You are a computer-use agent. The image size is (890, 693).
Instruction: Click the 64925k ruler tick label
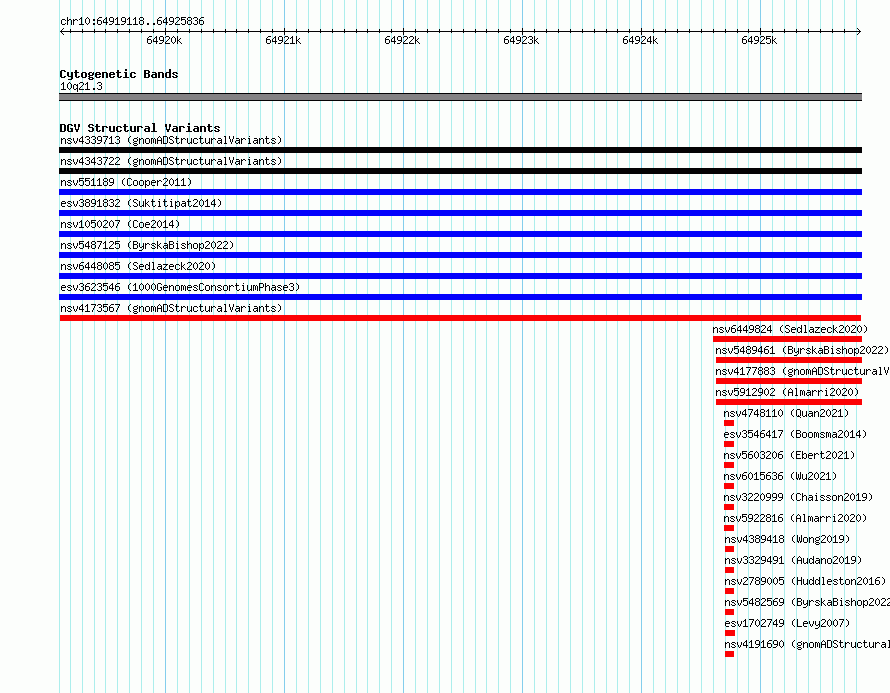pyautogui.click(x=759, y=40)
